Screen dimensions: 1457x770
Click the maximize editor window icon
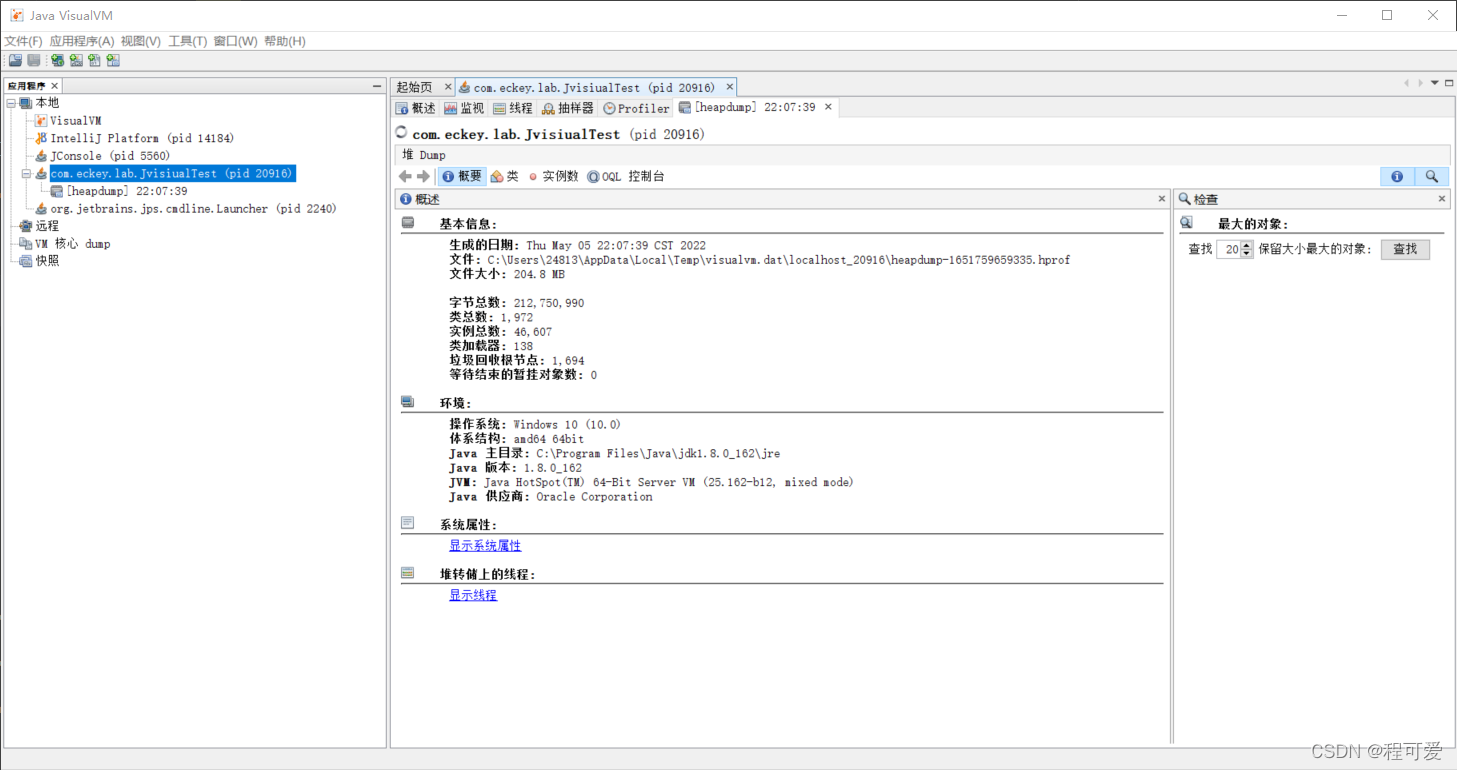1448,83
